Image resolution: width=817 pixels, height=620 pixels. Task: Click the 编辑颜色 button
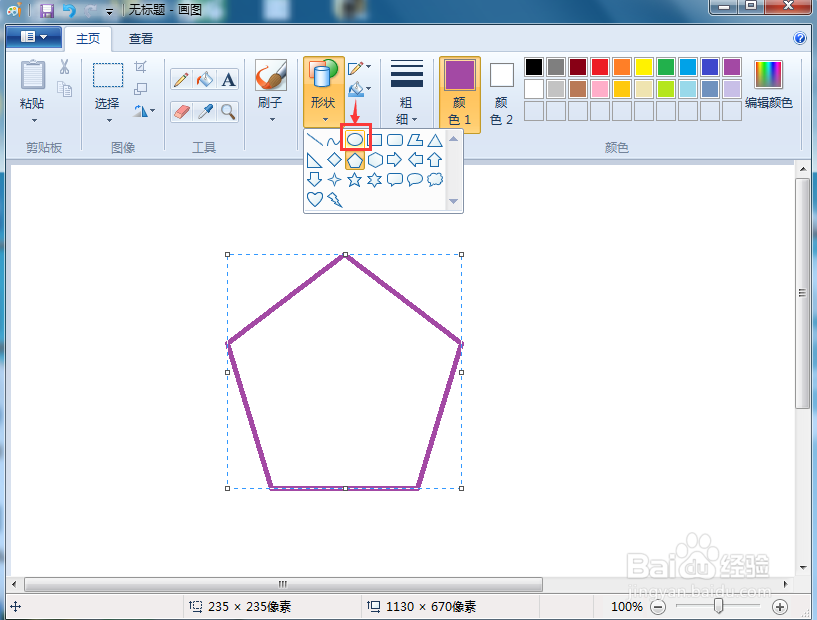click(769, 84)
